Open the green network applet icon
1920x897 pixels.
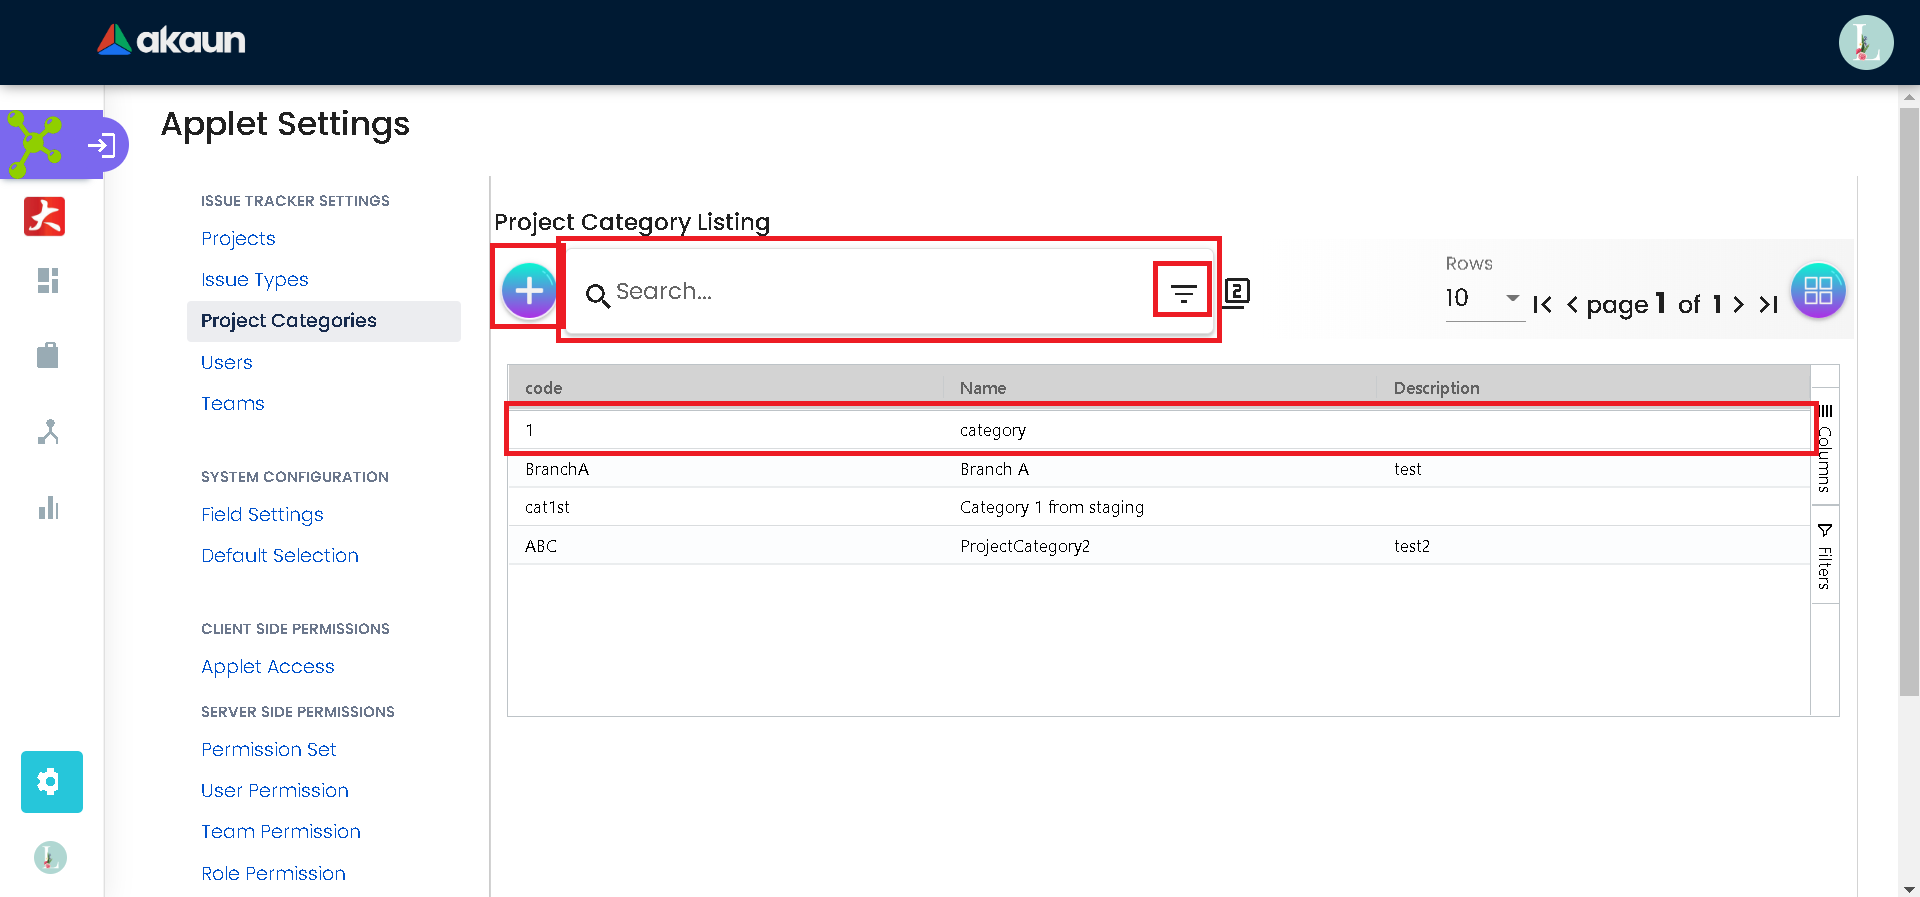[35, 144]
